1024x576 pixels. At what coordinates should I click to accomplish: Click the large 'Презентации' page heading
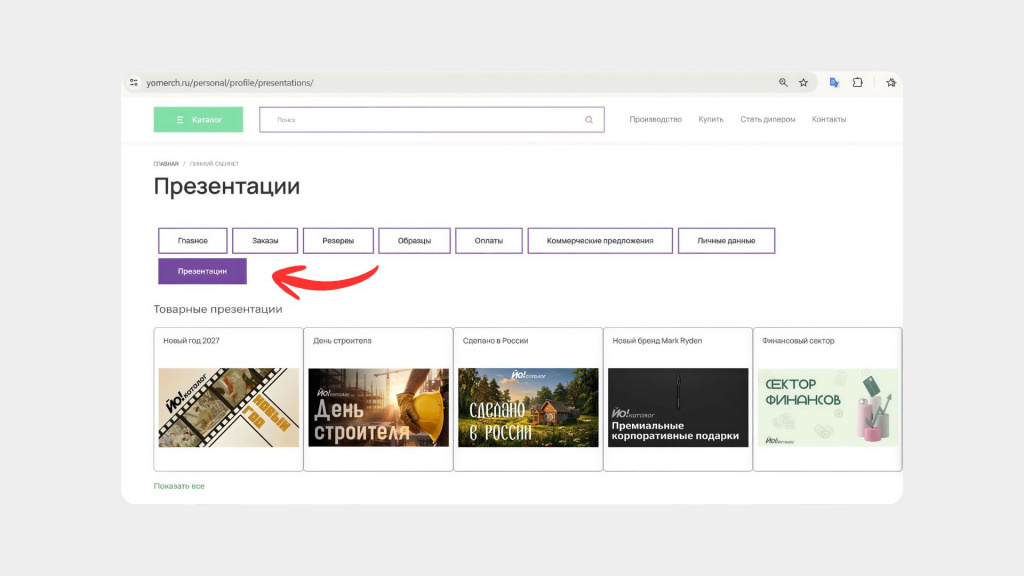[x=227, y=187]
